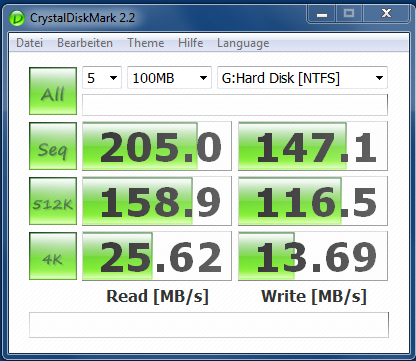
Task: Click the Read [MB/s] column label
Action: point(157,296)
